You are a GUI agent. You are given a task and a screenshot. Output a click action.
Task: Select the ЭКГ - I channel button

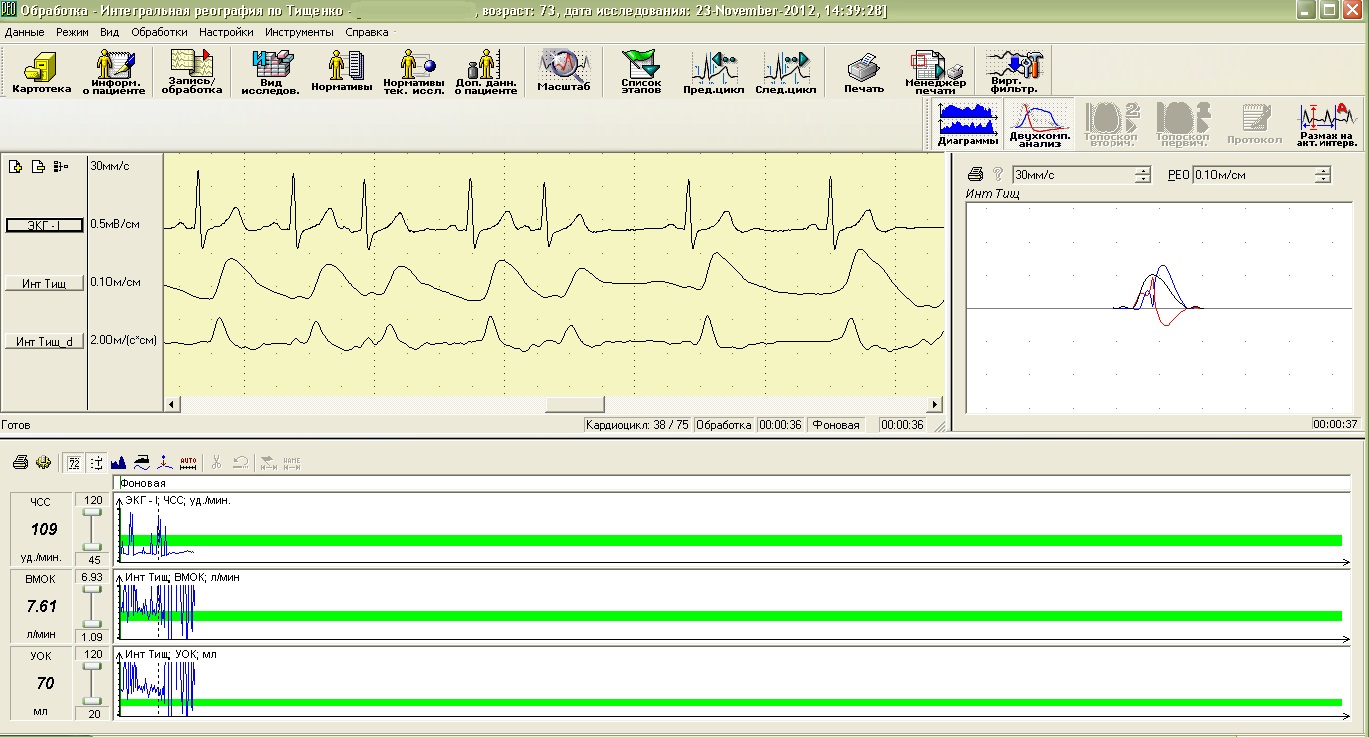click(45, 225)
